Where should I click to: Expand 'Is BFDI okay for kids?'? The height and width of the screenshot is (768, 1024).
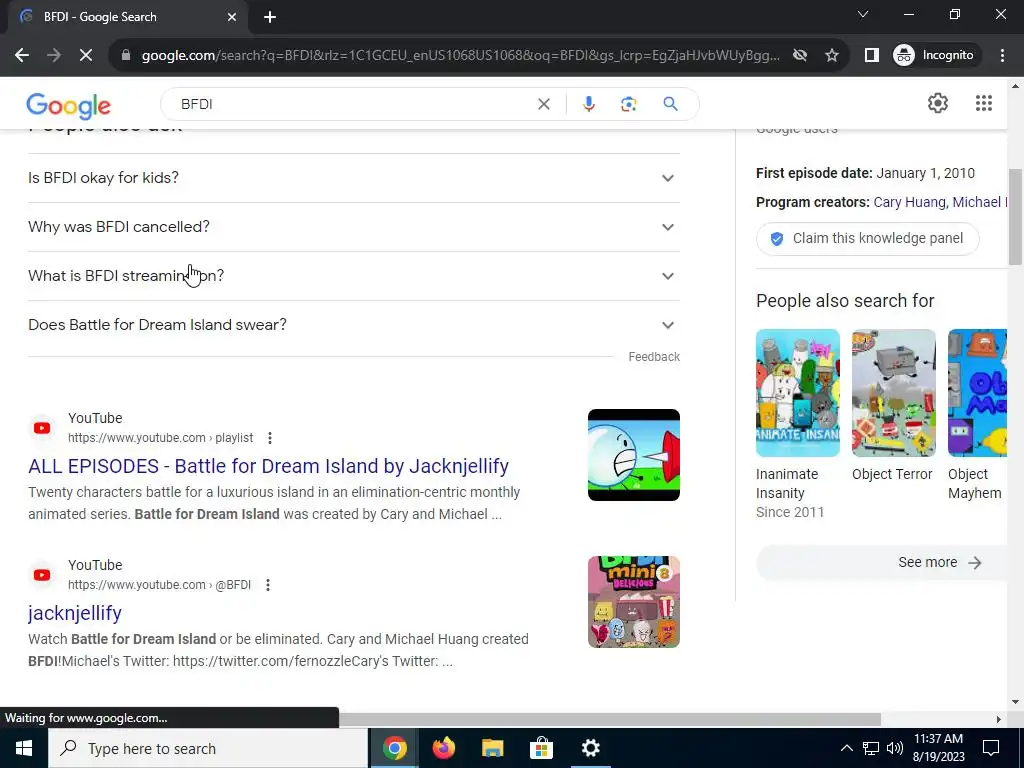coord(353,178)
